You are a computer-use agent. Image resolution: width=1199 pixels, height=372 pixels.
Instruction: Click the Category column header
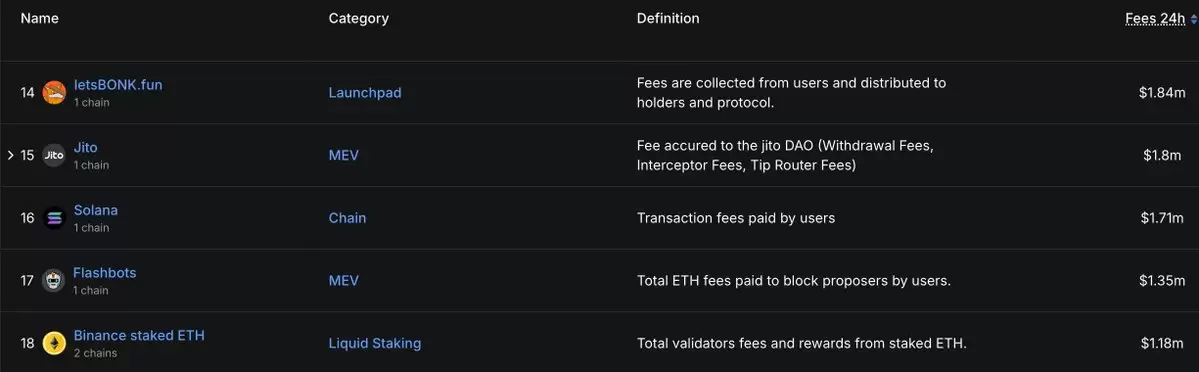359,18
